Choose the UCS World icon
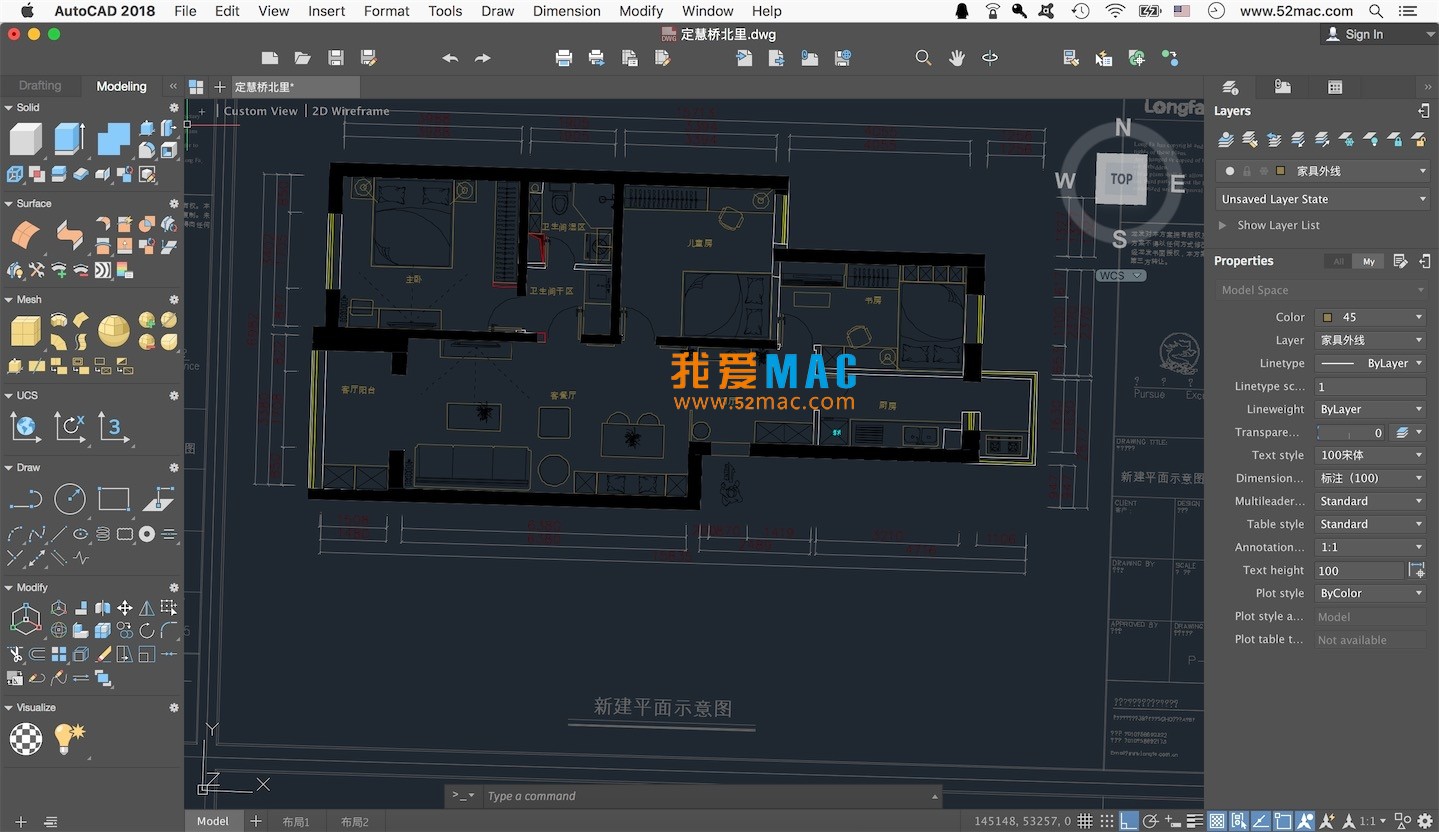The image size is (1439, 832). click(x=26, y=428)
